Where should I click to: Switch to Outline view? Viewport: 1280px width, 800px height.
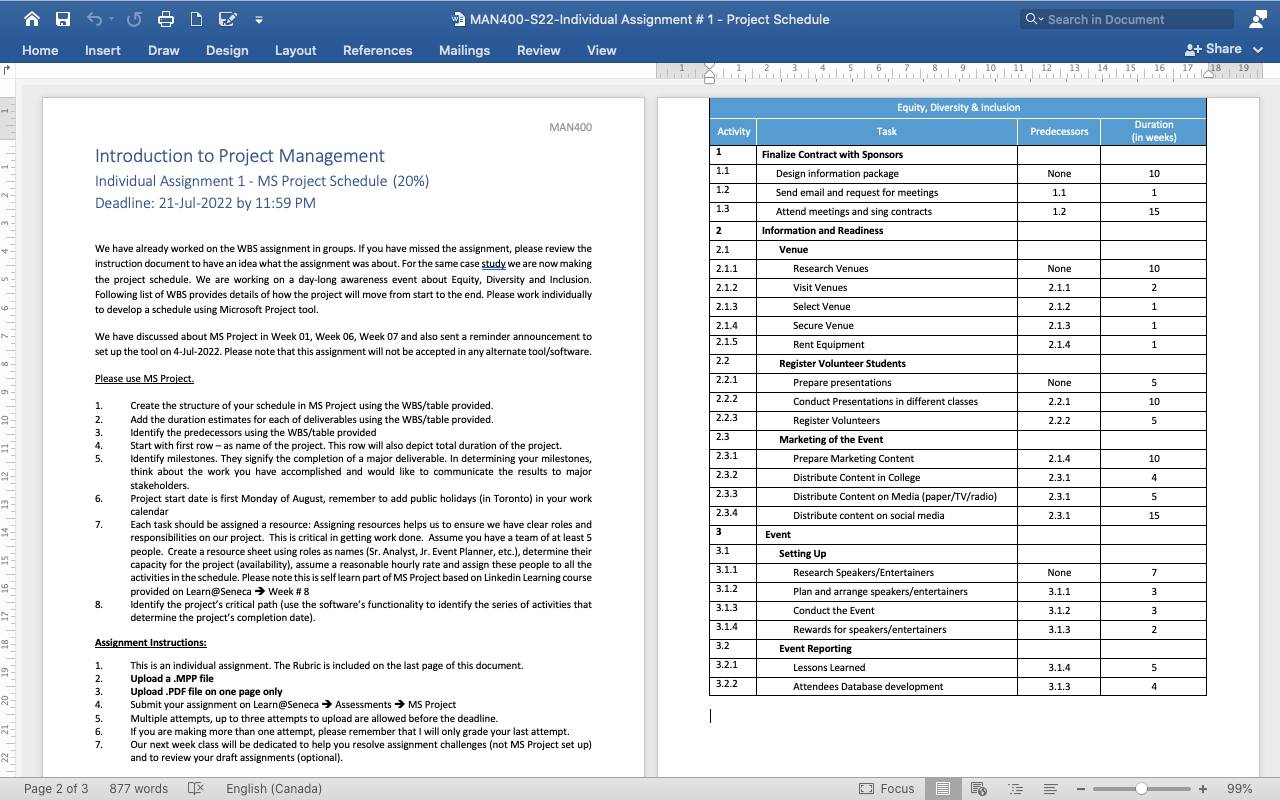point(1015,788)
